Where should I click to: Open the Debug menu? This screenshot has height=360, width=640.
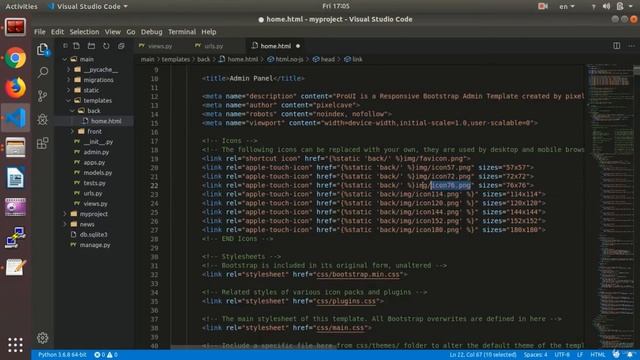(151, 32)
